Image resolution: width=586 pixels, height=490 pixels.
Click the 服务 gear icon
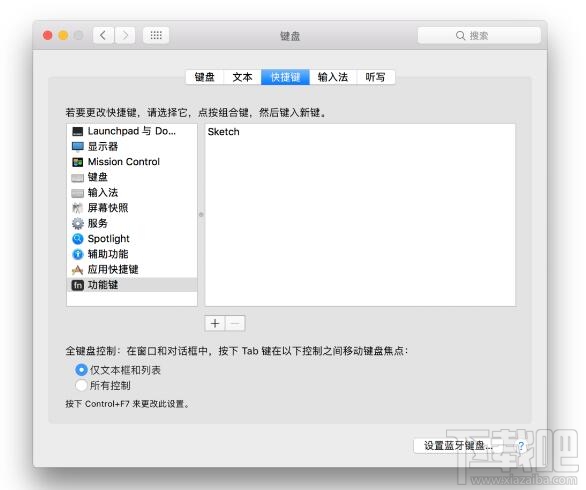[x=77, y=224]
